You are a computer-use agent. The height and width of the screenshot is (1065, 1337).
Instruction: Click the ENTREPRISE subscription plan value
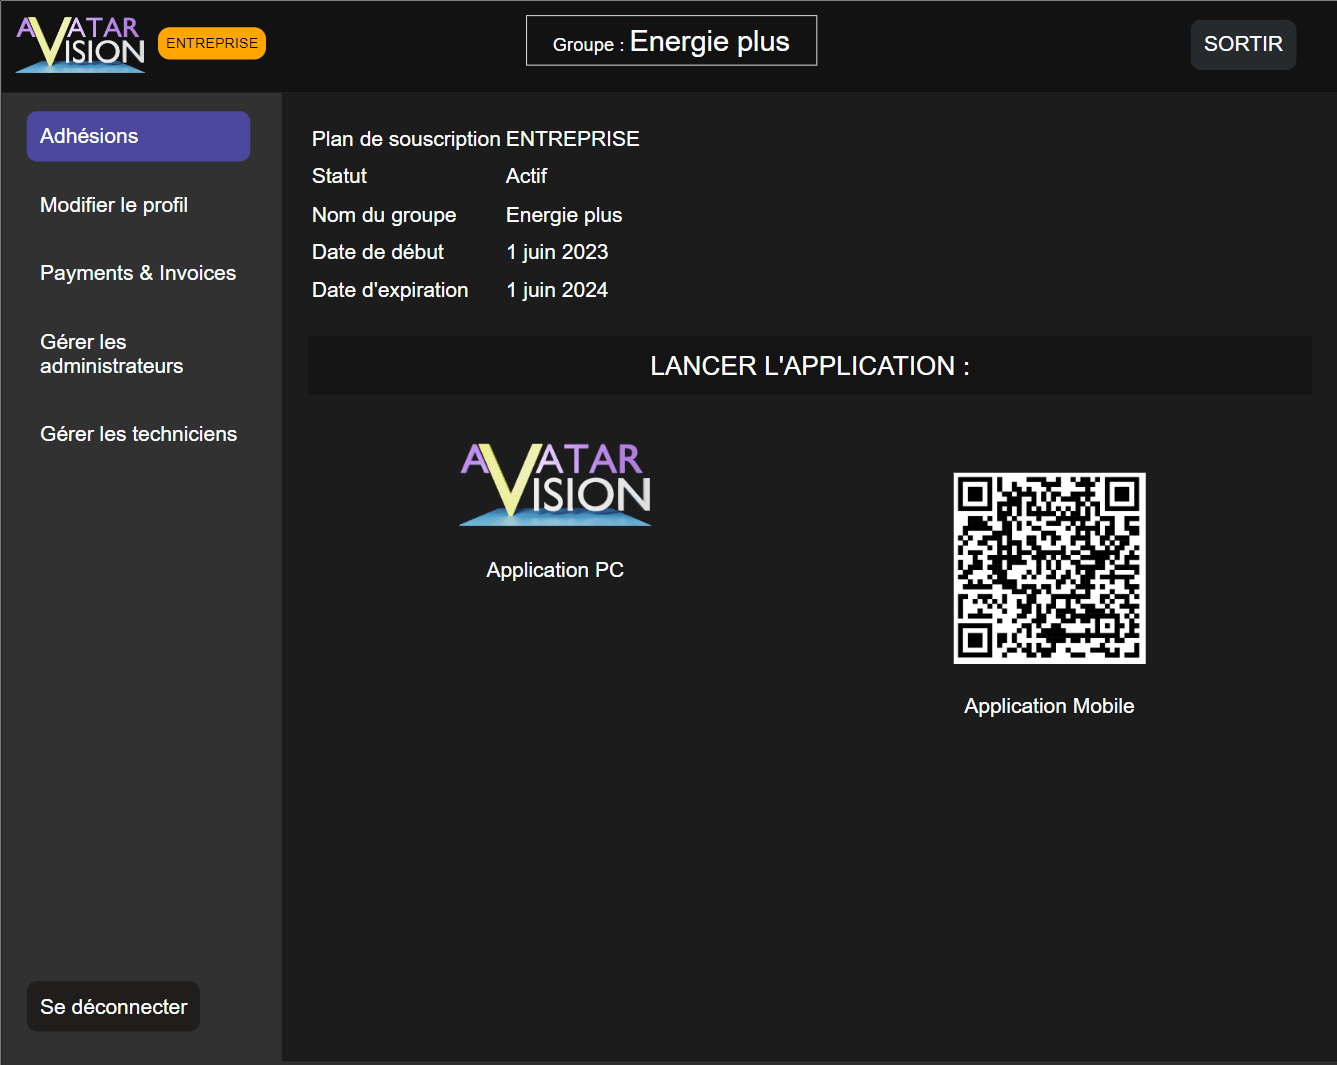pos(573,139)
